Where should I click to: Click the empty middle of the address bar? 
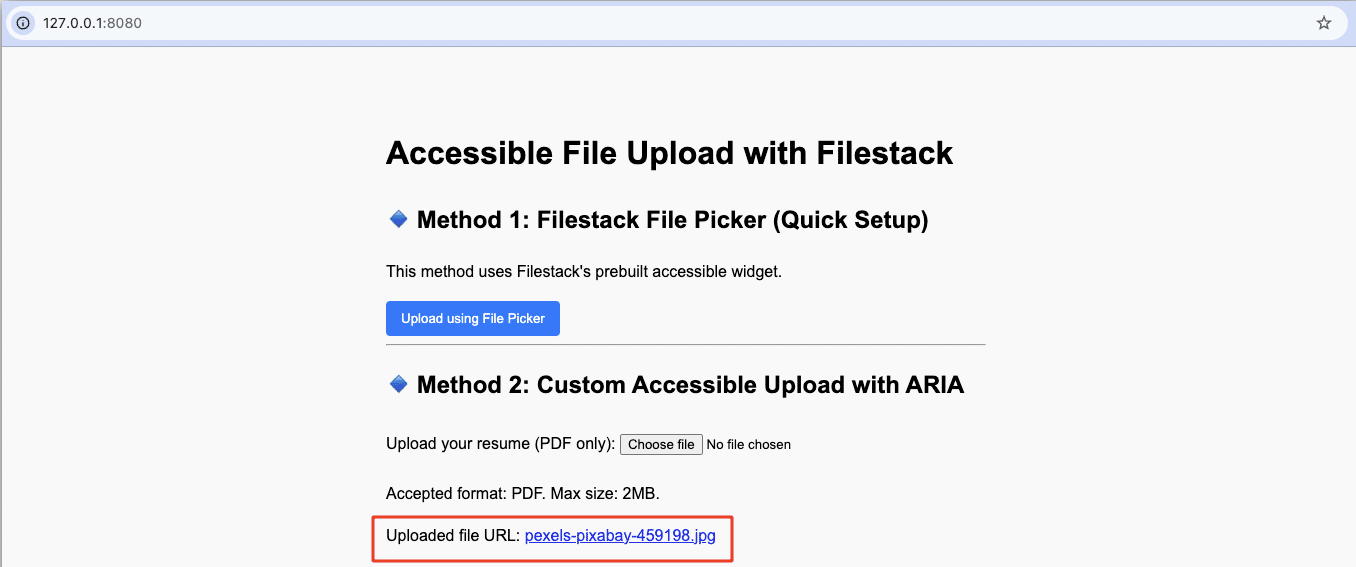(700, 23)
